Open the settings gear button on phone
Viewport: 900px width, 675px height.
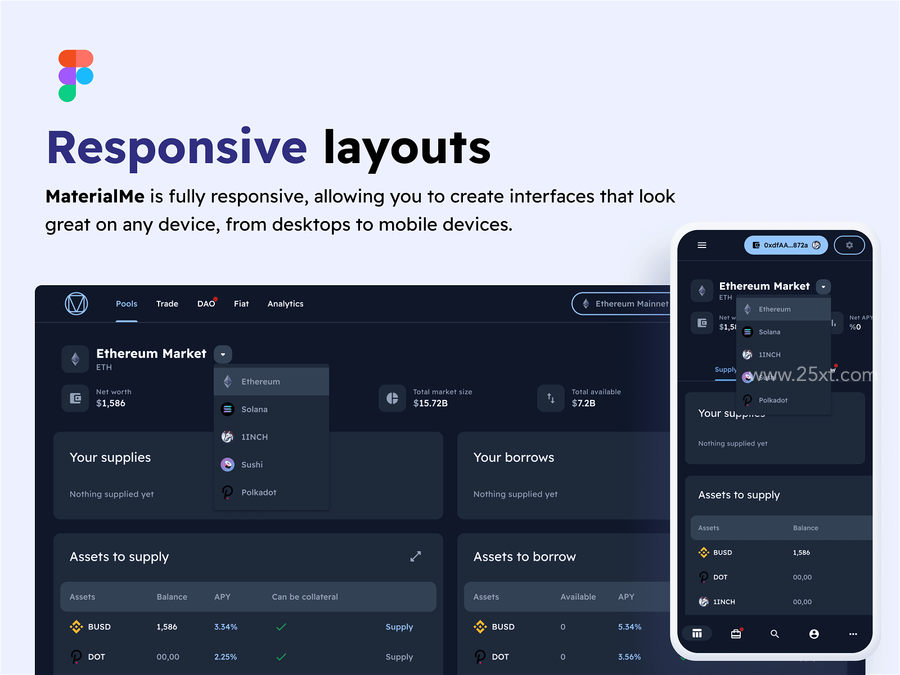[849, 245]
